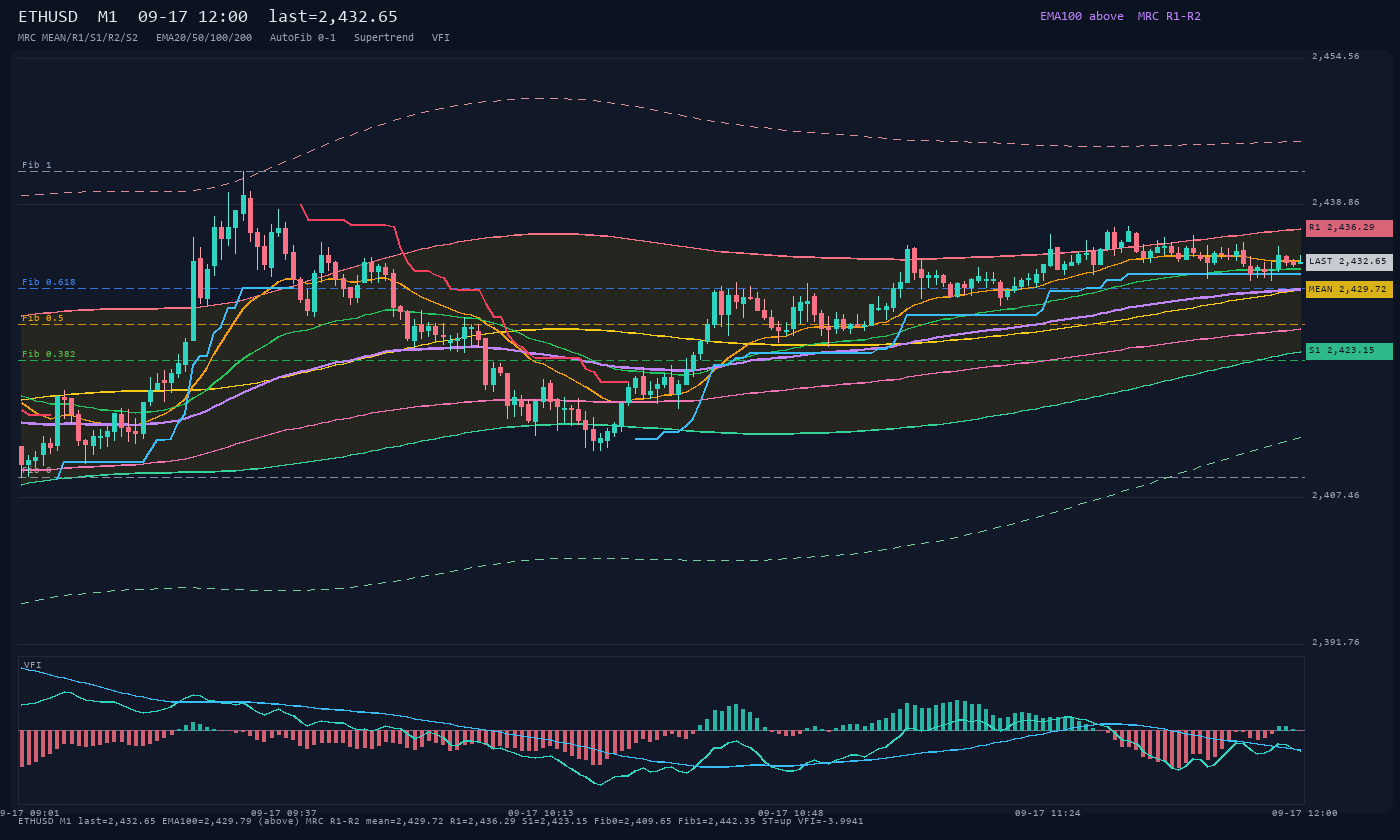Click the green 'Fib 0.382' level label
Screen dimensions: 1400x840
pos(49,354)
